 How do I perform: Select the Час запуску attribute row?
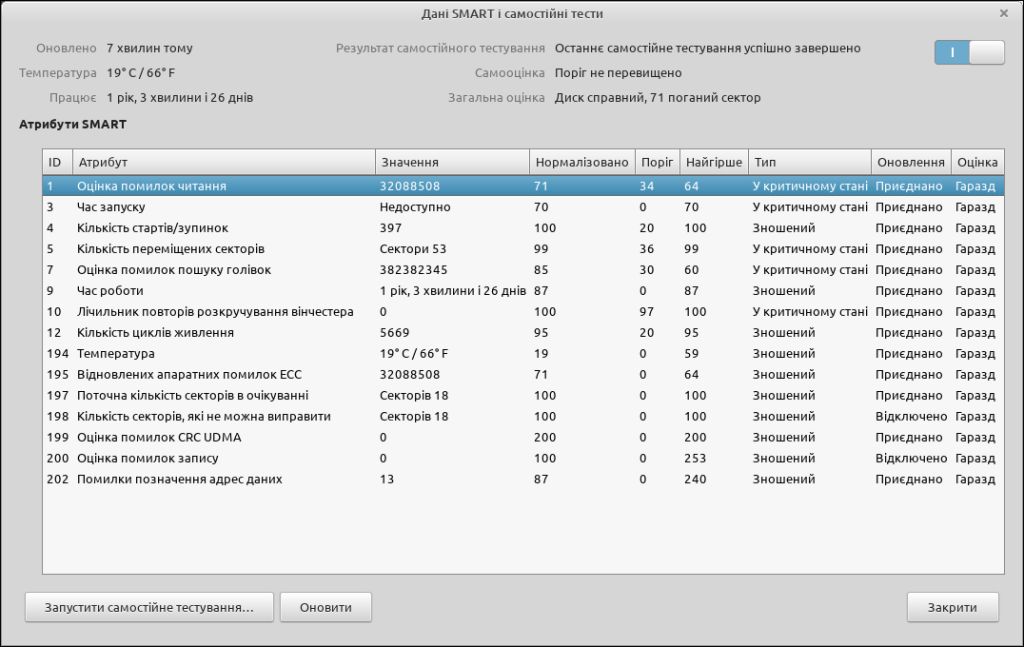pyautogui.click(x=523, y=207)
